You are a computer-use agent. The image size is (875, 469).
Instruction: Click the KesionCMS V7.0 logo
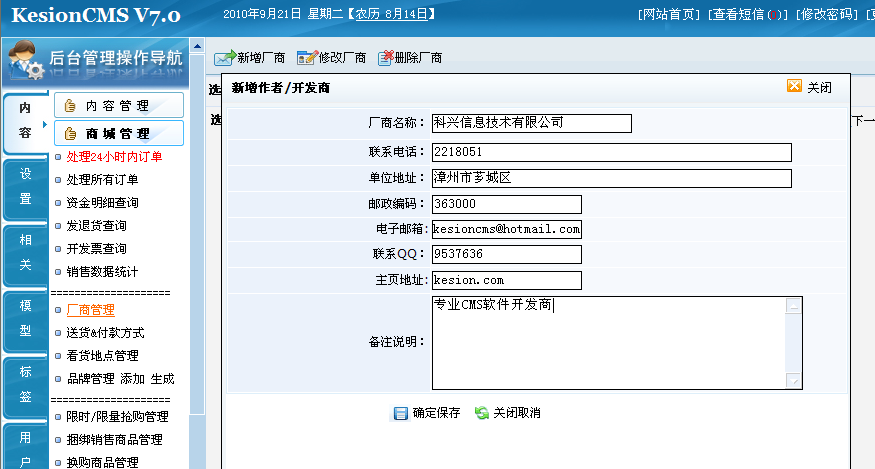pos(96,15)
